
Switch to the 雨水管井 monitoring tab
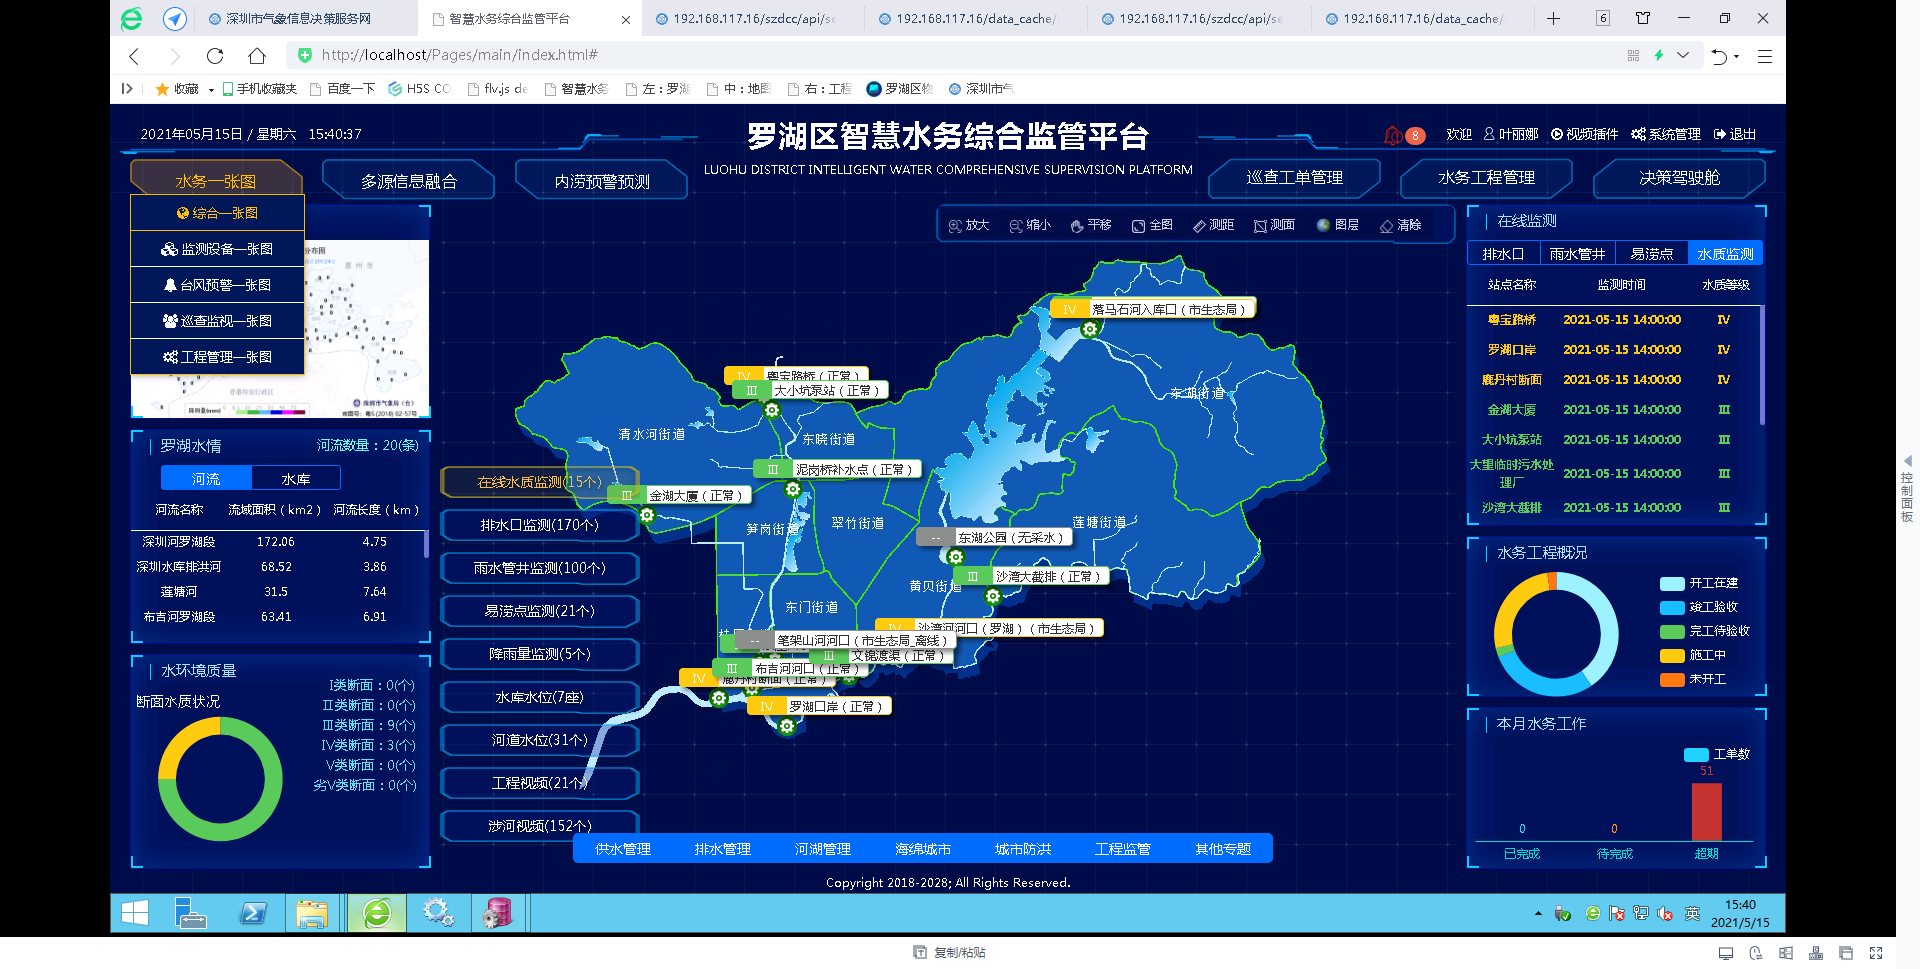coord(1577,254)
